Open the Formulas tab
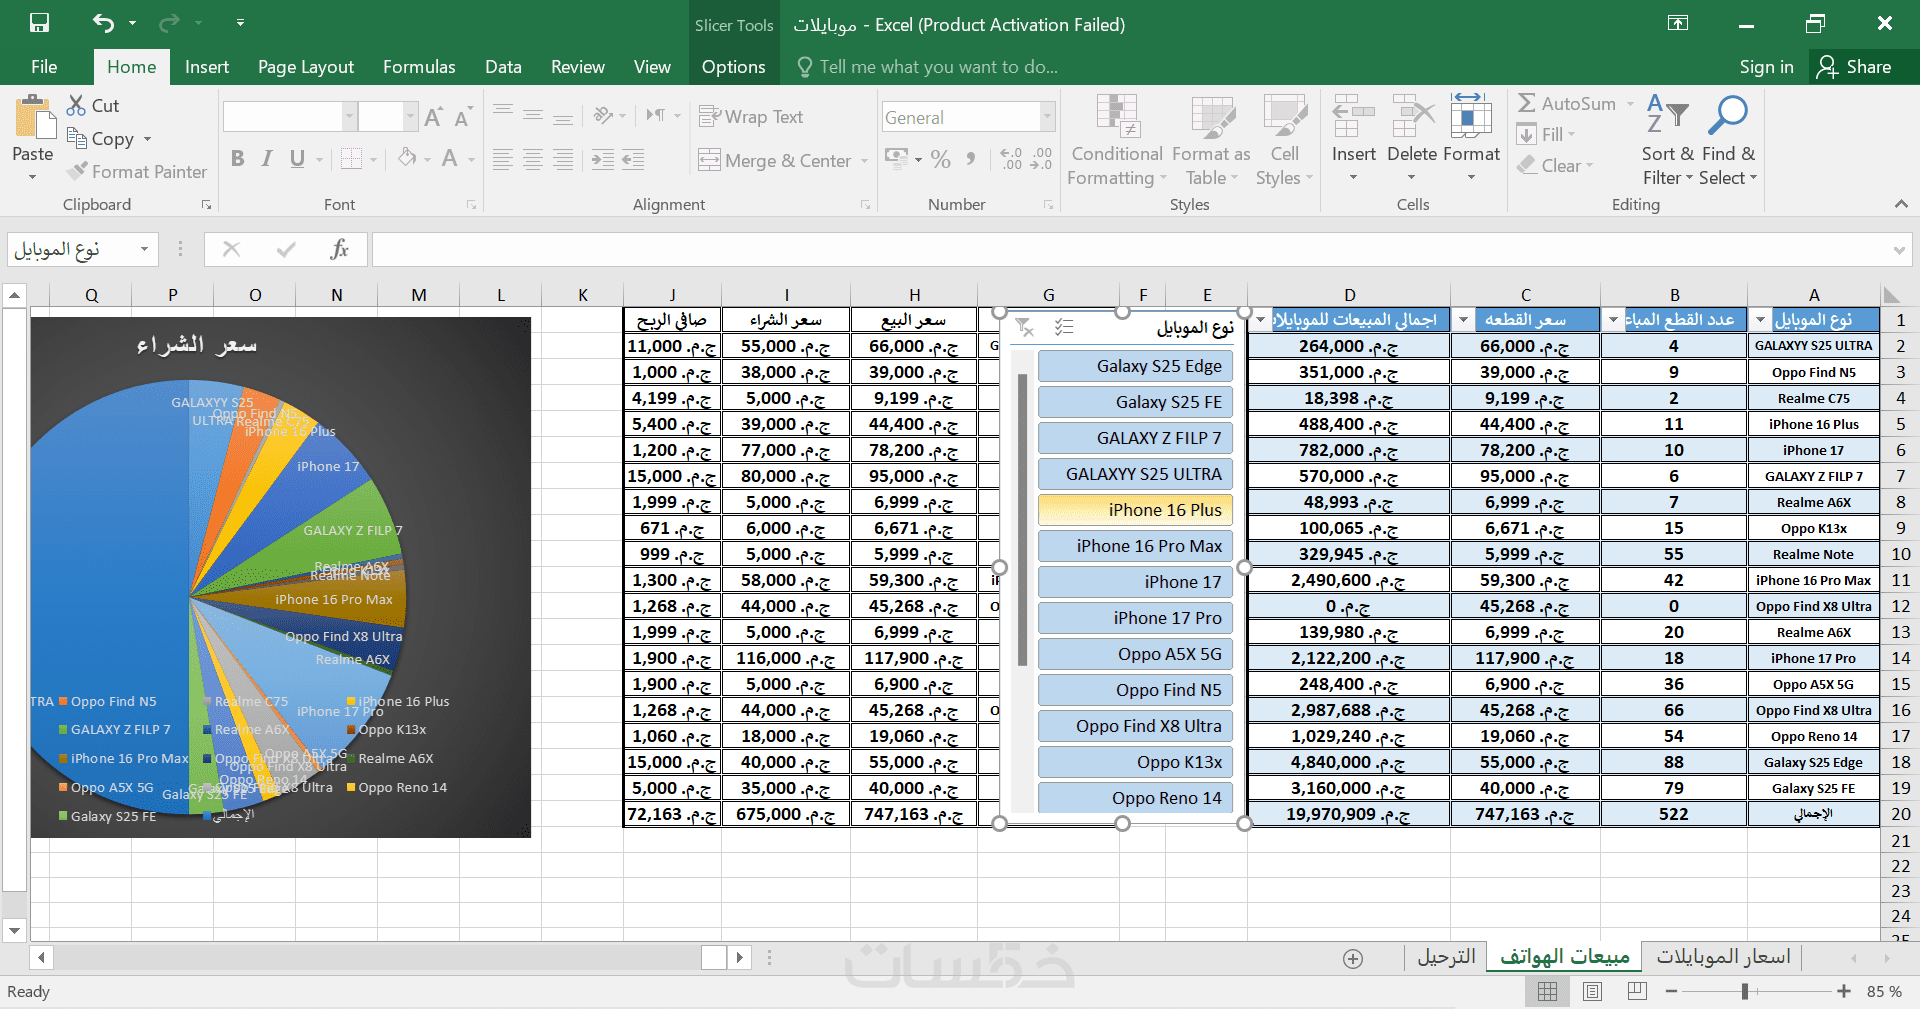 click(419, 67)
